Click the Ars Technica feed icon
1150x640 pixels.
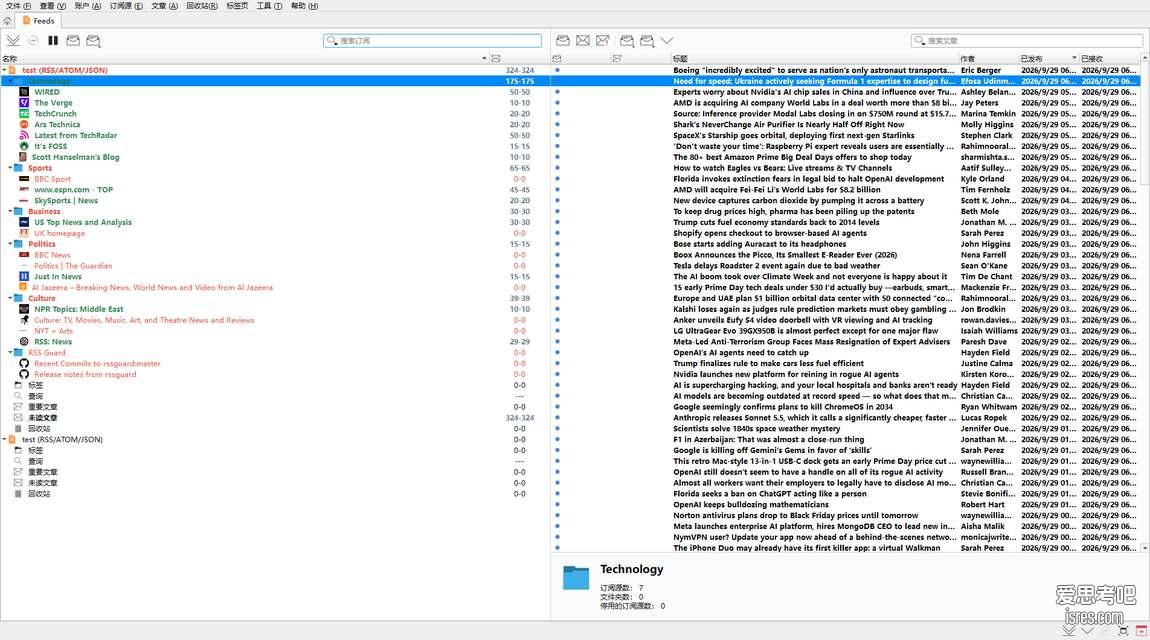24,125
